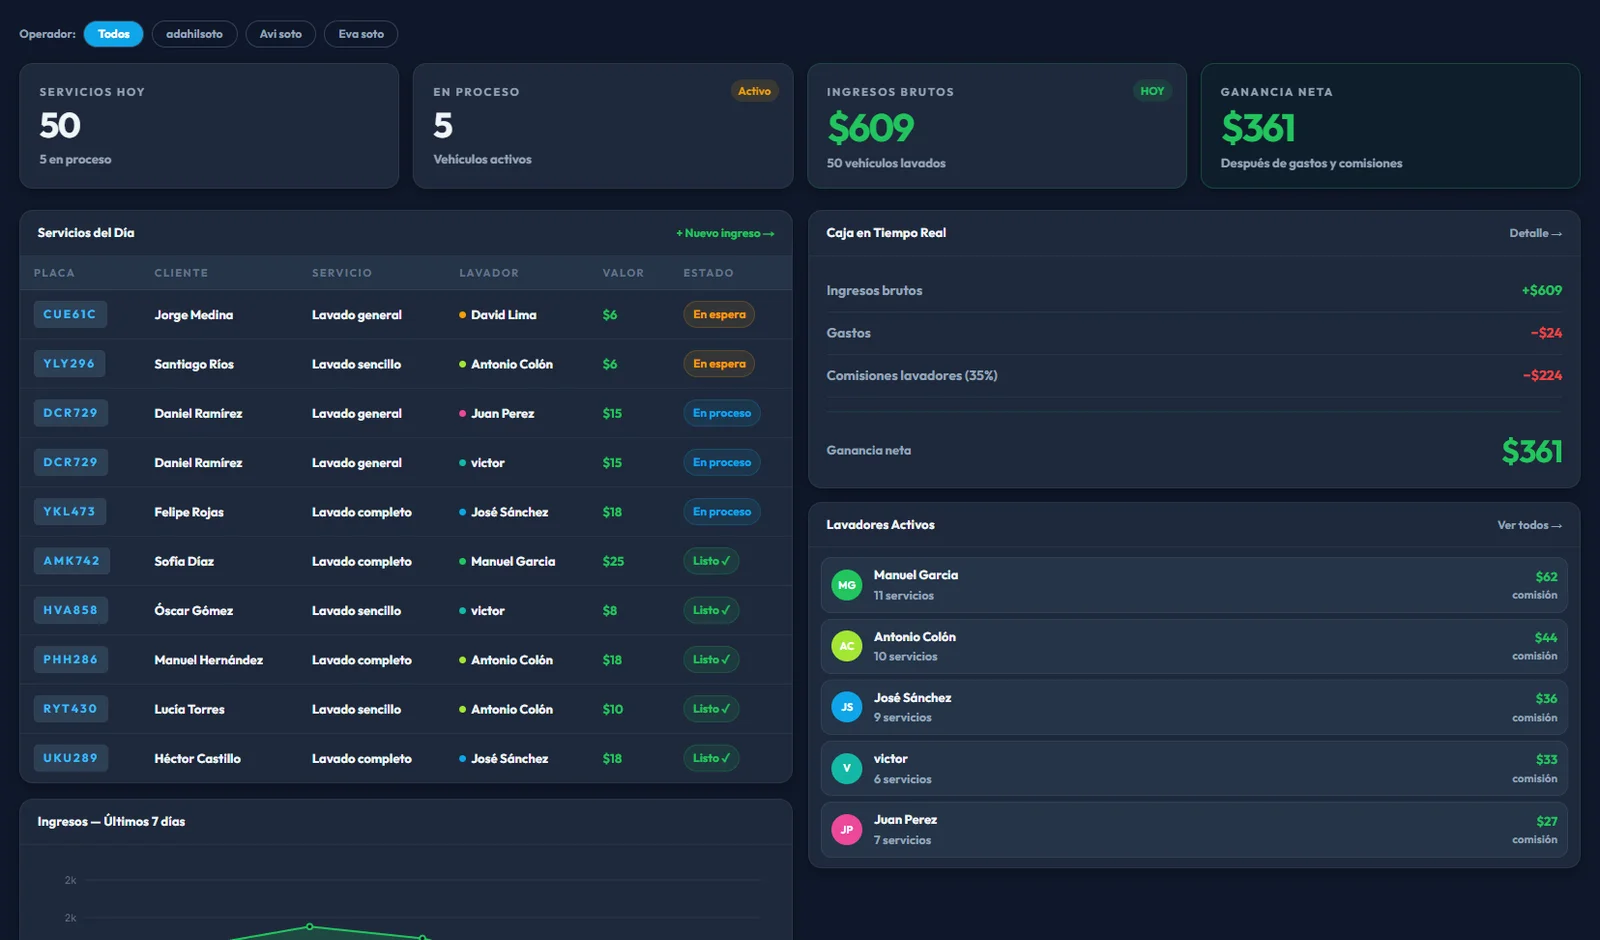Click Listo status for Héctor Castillo
Image resolution: width=1600 pixels, height=940 pixels.
(x=711, y=758)
